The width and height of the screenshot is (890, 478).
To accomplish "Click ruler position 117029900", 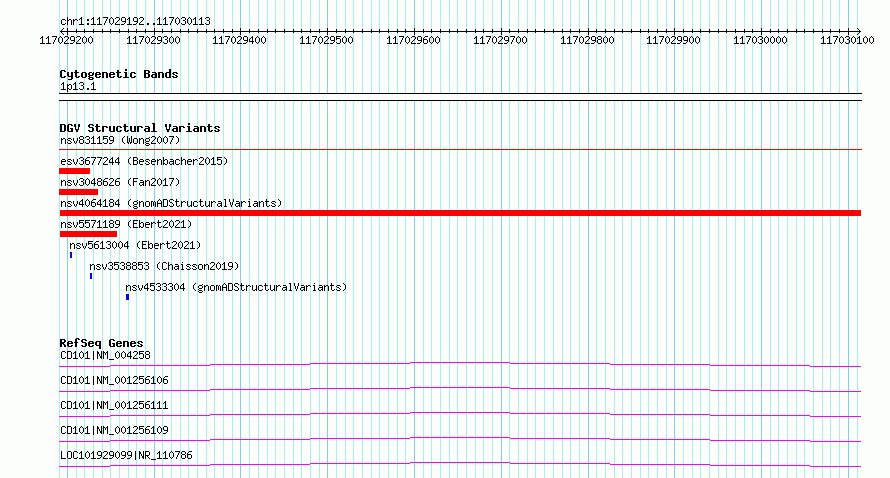I will [x=673, y=40].
